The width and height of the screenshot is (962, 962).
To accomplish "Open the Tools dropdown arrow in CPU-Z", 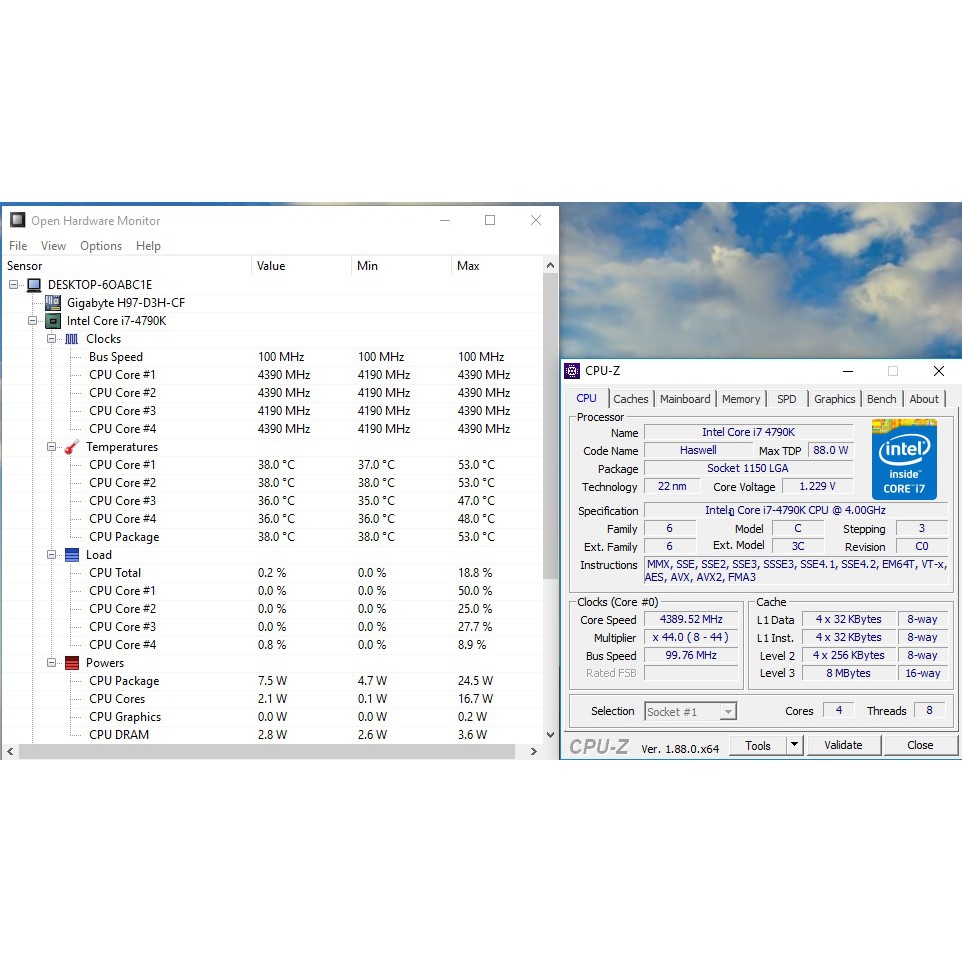I will [794, 745].
